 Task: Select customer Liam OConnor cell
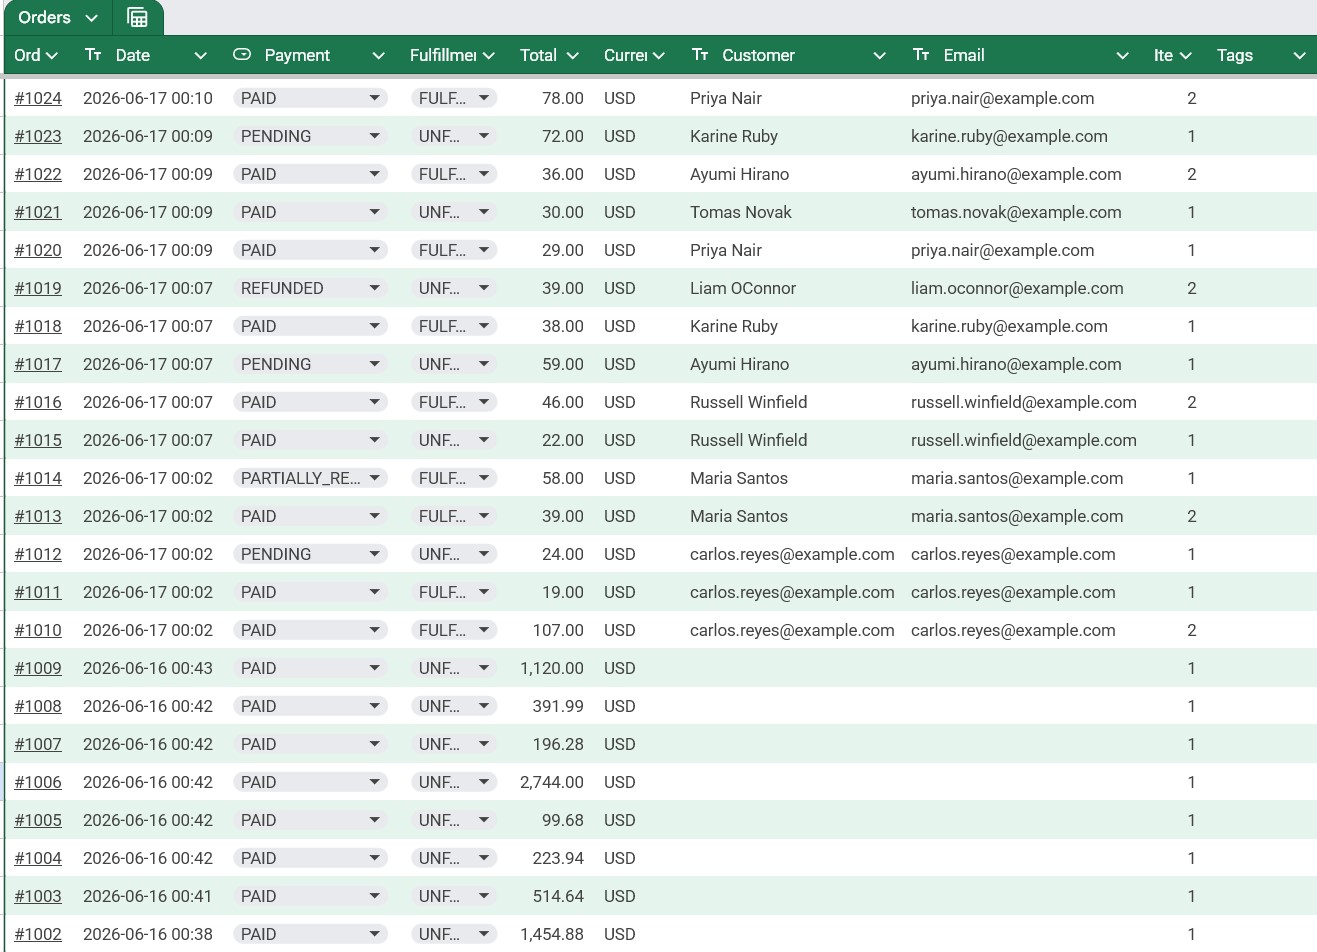pos(743,288)
